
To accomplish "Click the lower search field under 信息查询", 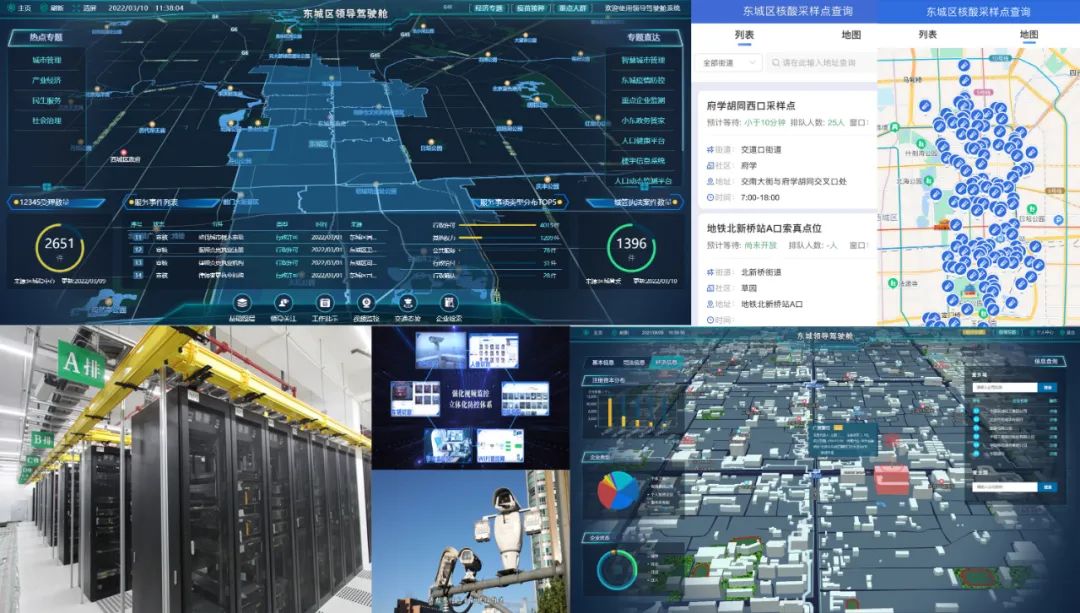I will coord(1005,487).
